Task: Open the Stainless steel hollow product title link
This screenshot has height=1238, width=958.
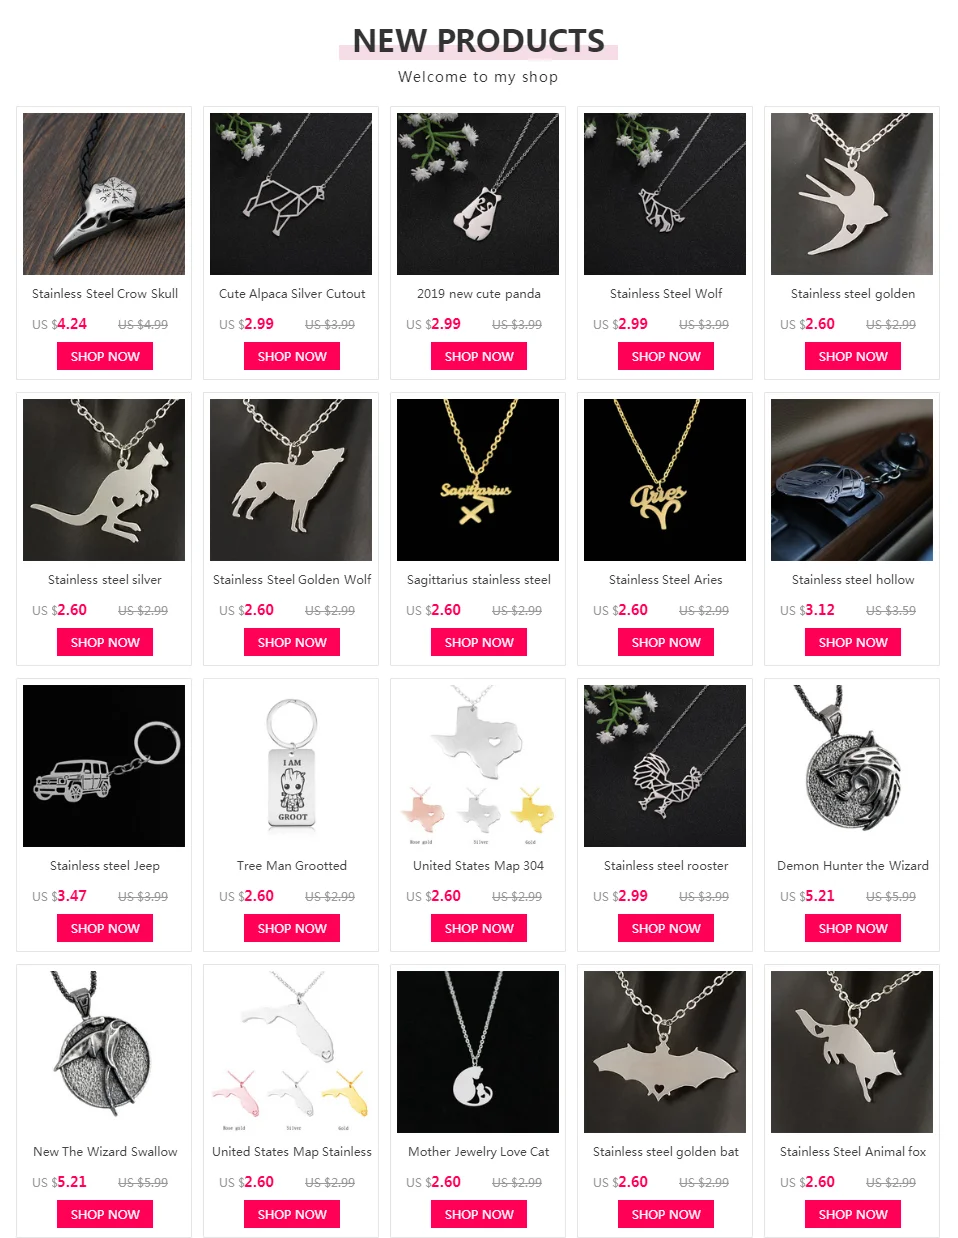Action: point(853,580)
